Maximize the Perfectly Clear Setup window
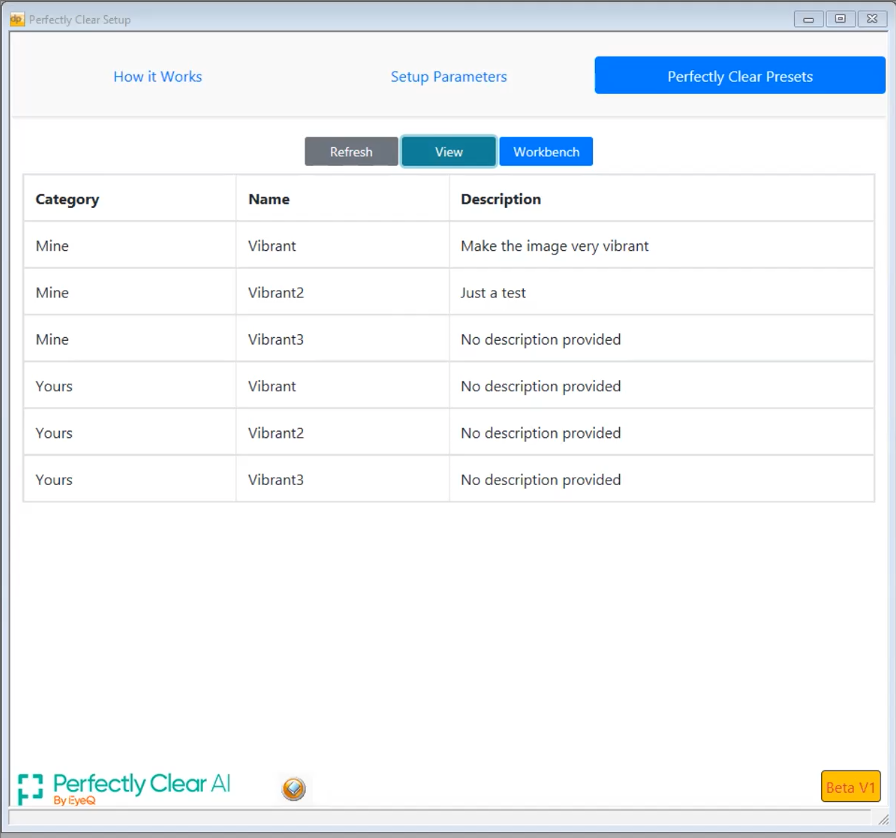Screen dimensions: 896x838 (x=840, y=19)
